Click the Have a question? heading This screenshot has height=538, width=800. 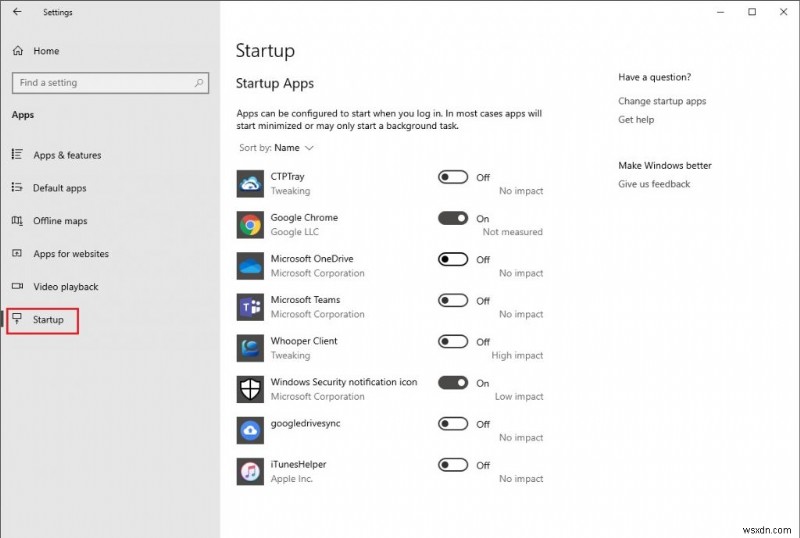coord(655,77)
